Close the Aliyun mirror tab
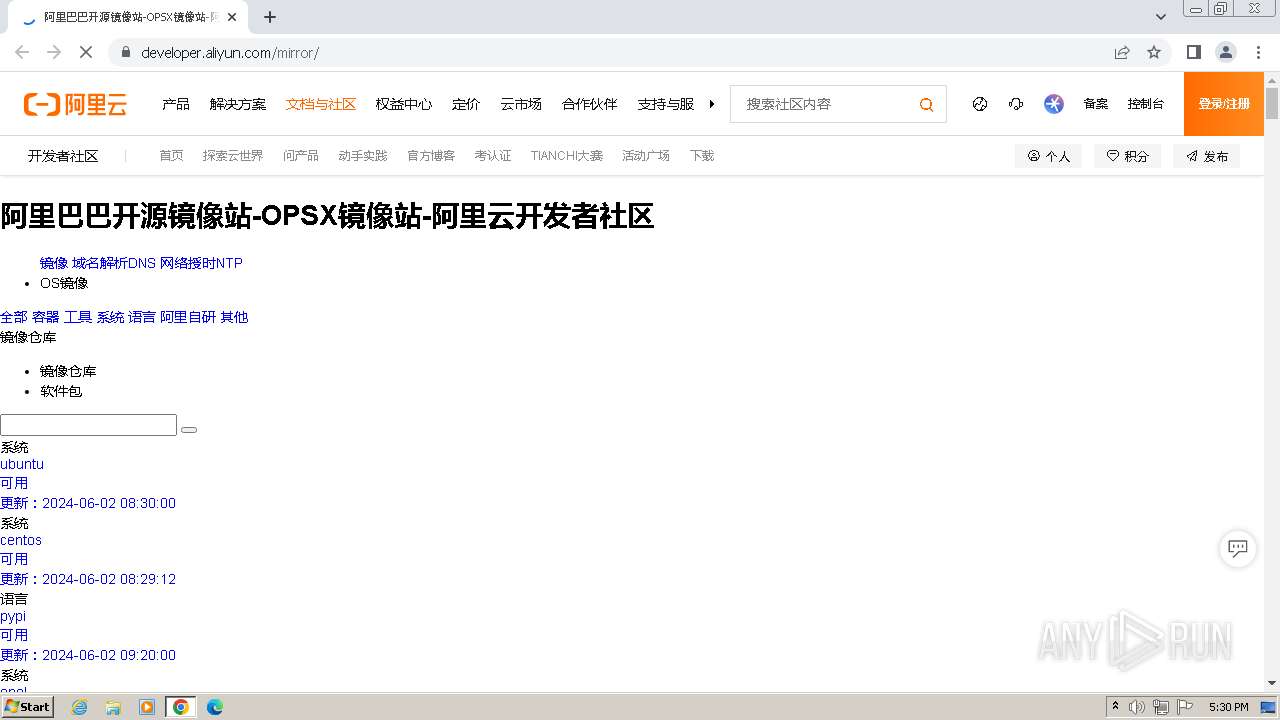The height and width of the screenshot is (720, 1280). click(x=231, y=17)
